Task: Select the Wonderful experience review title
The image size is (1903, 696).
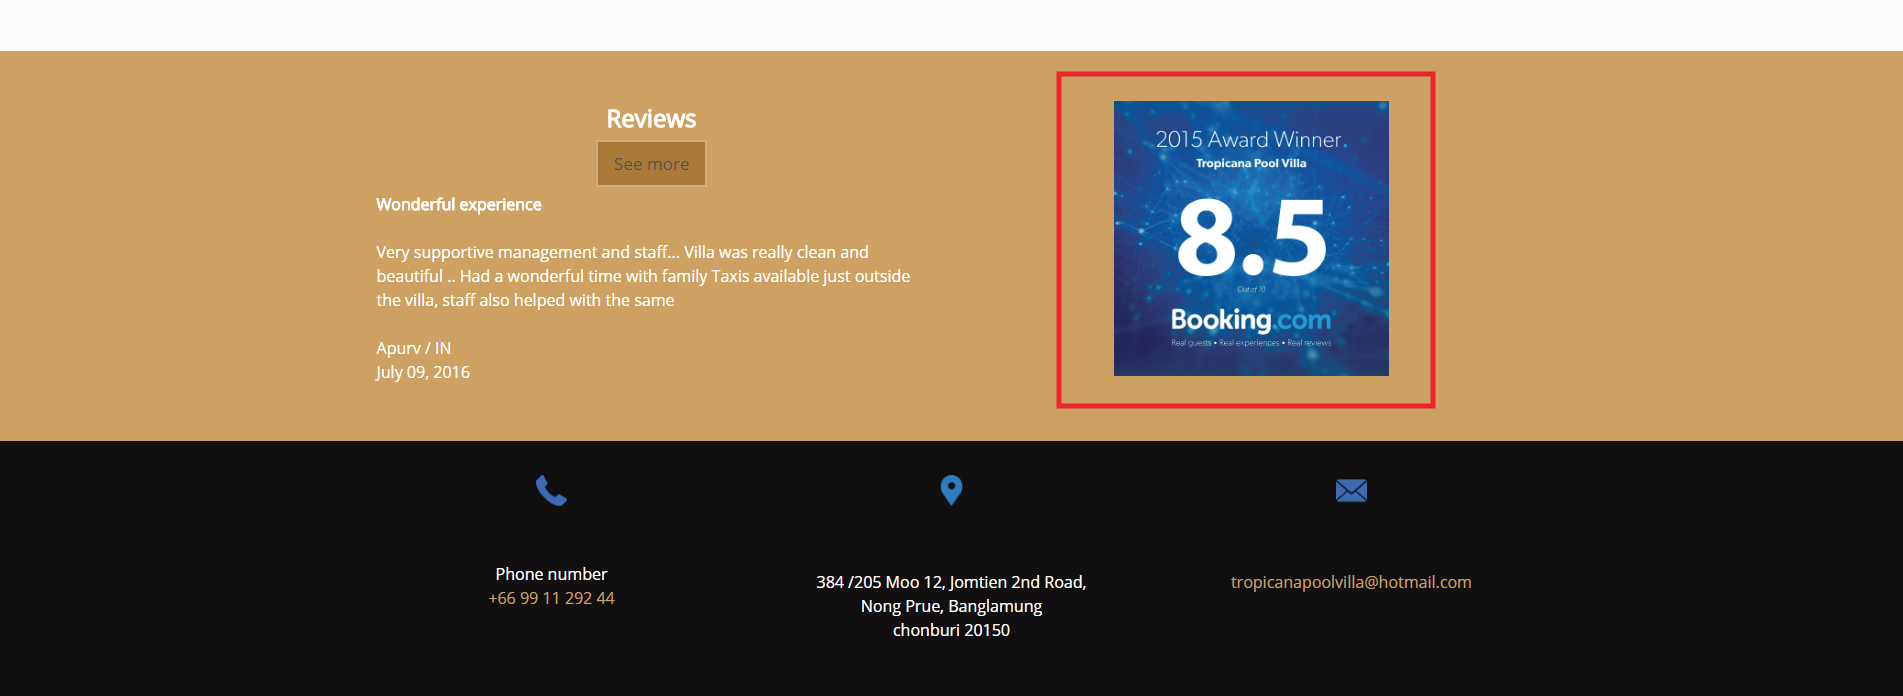Action: [459, 204]
